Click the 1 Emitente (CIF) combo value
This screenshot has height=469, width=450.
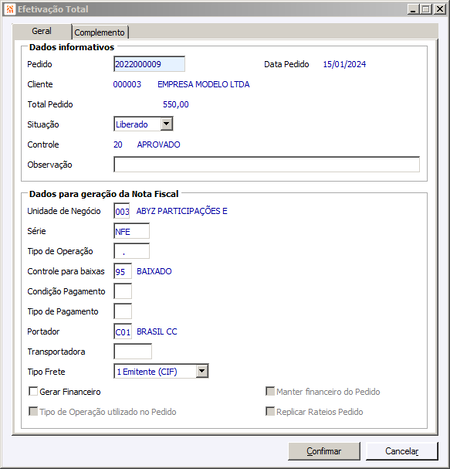[x=147, y=372]
